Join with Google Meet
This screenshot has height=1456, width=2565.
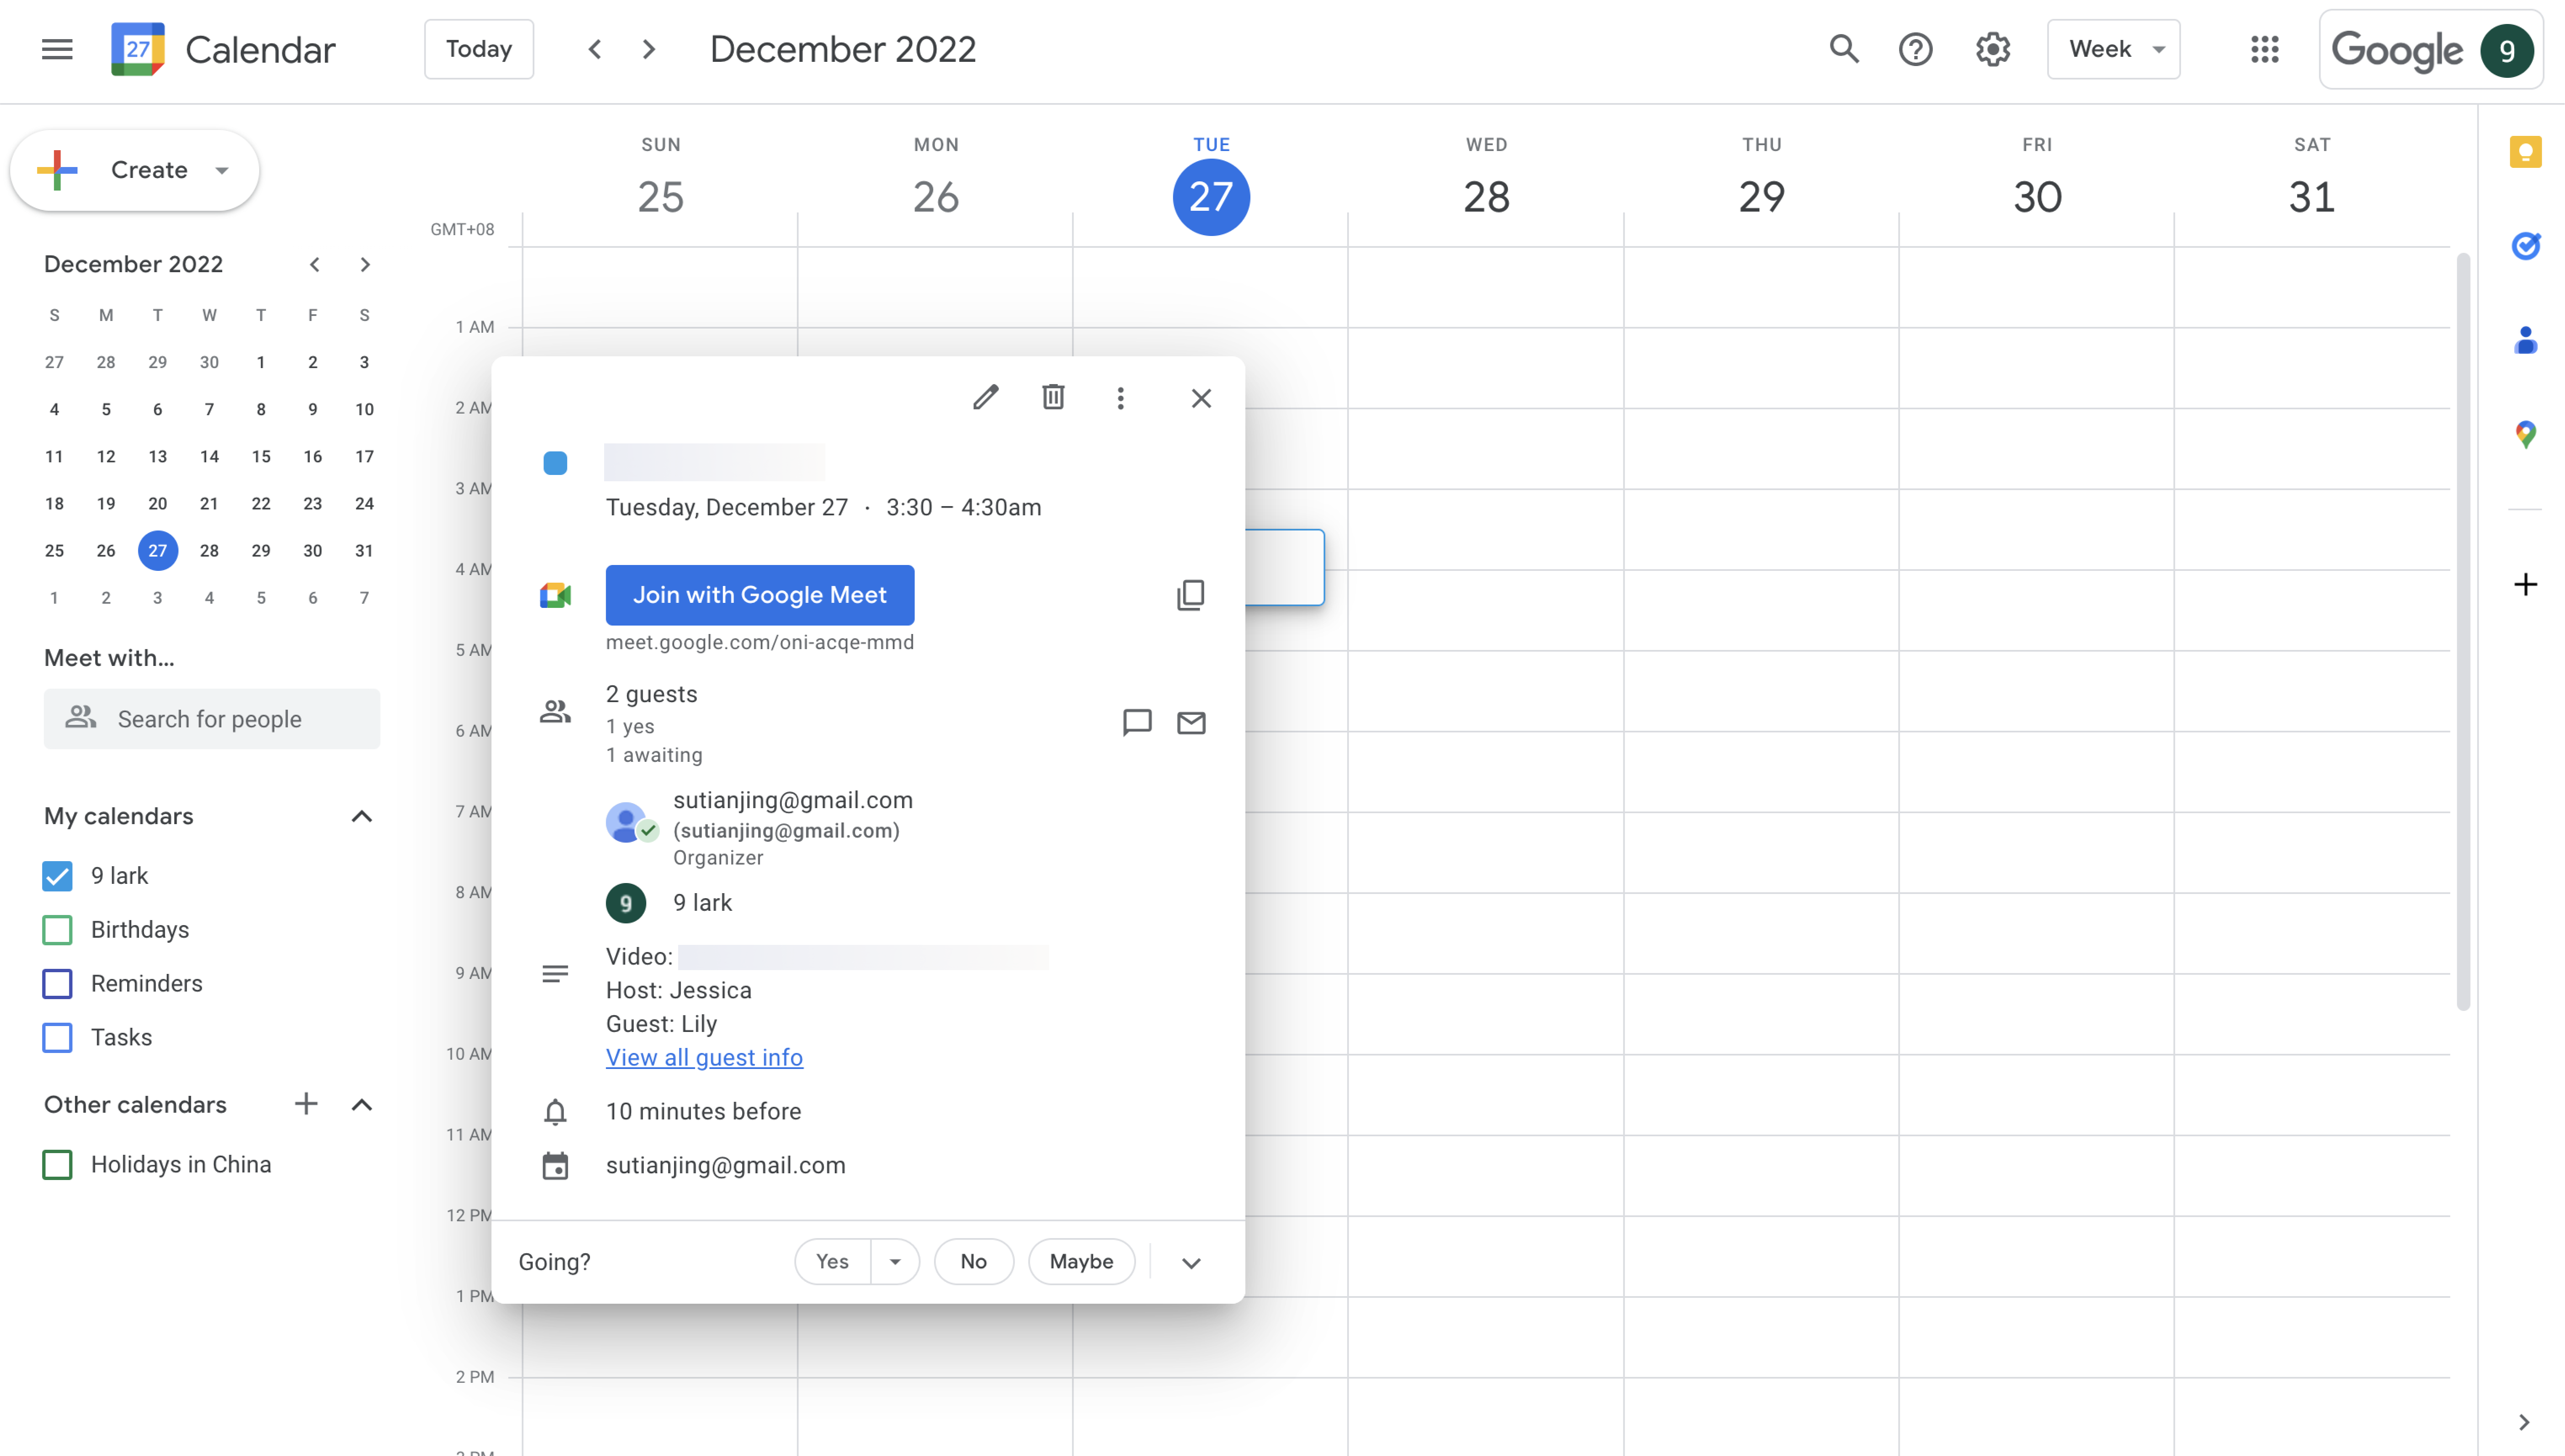pos(759,595)
